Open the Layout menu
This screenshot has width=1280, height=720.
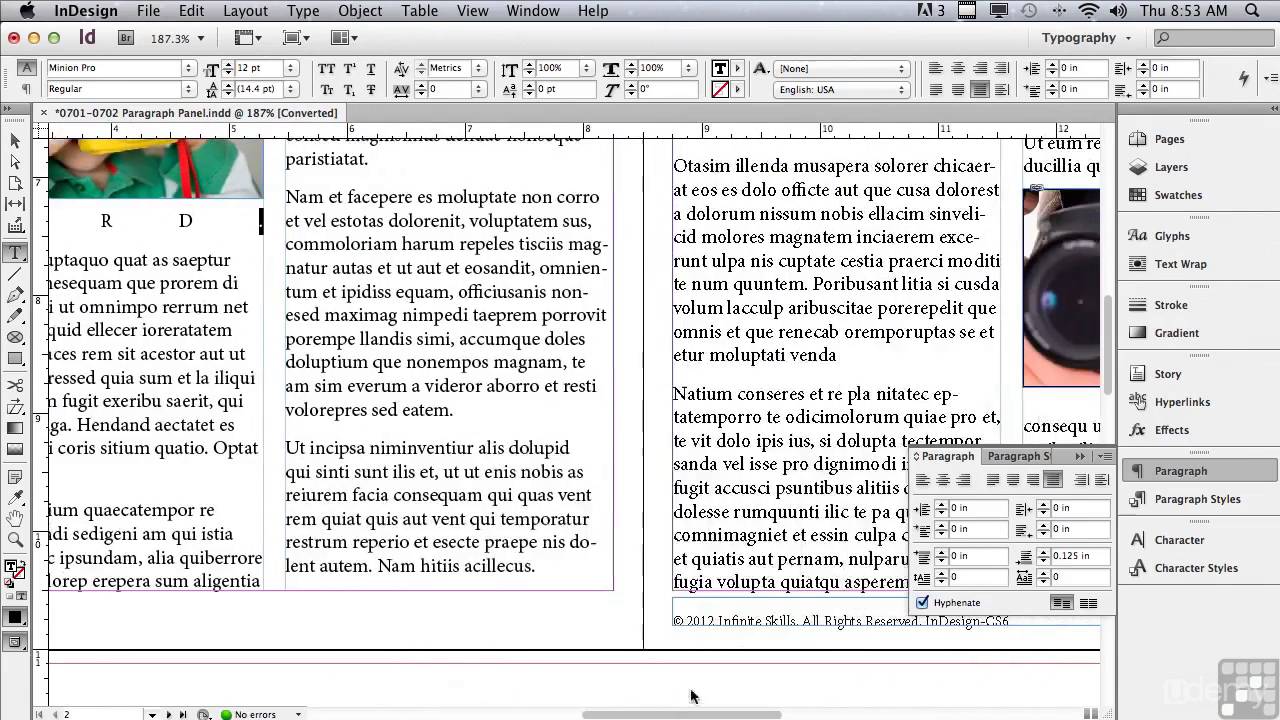245,11
